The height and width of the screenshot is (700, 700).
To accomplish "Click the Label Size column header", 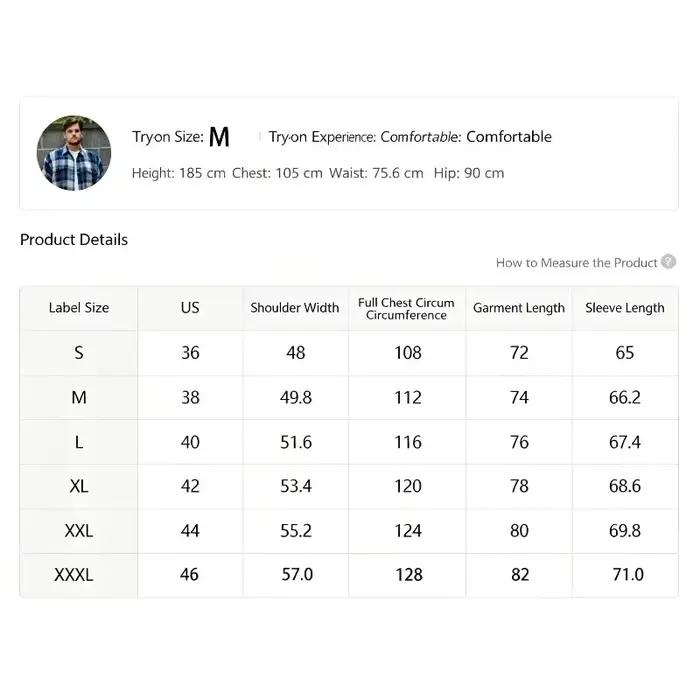I will point(79,308).
